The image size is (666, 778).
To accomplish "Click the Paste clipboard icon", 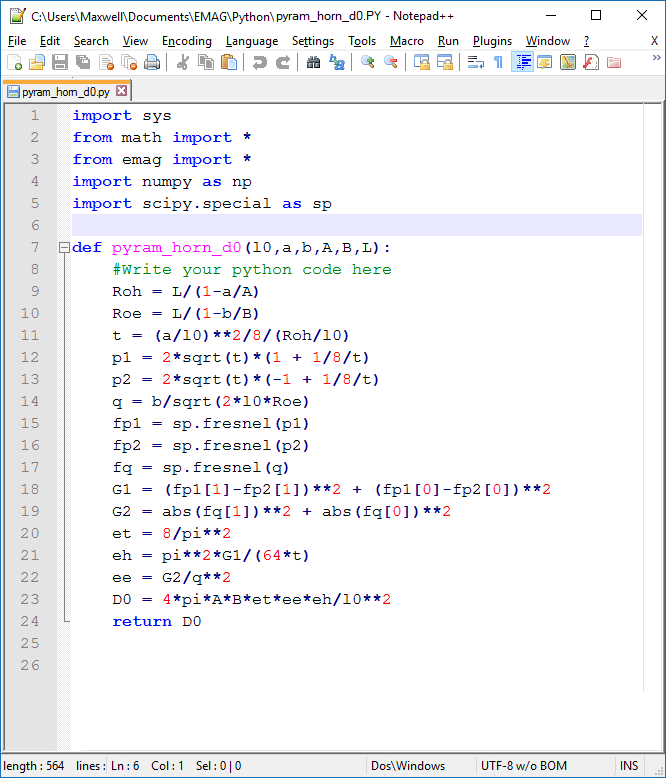I will click(229, 62).
